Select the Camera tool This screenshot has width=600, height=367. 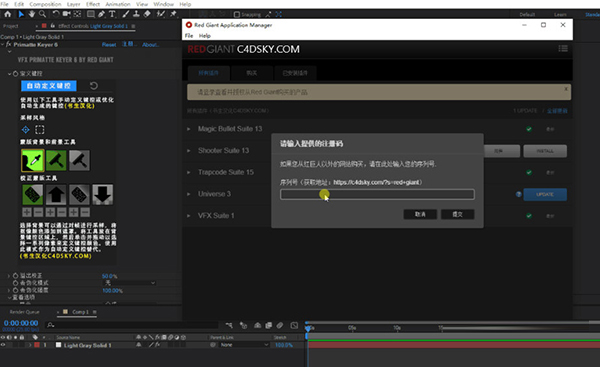[66, 14]
